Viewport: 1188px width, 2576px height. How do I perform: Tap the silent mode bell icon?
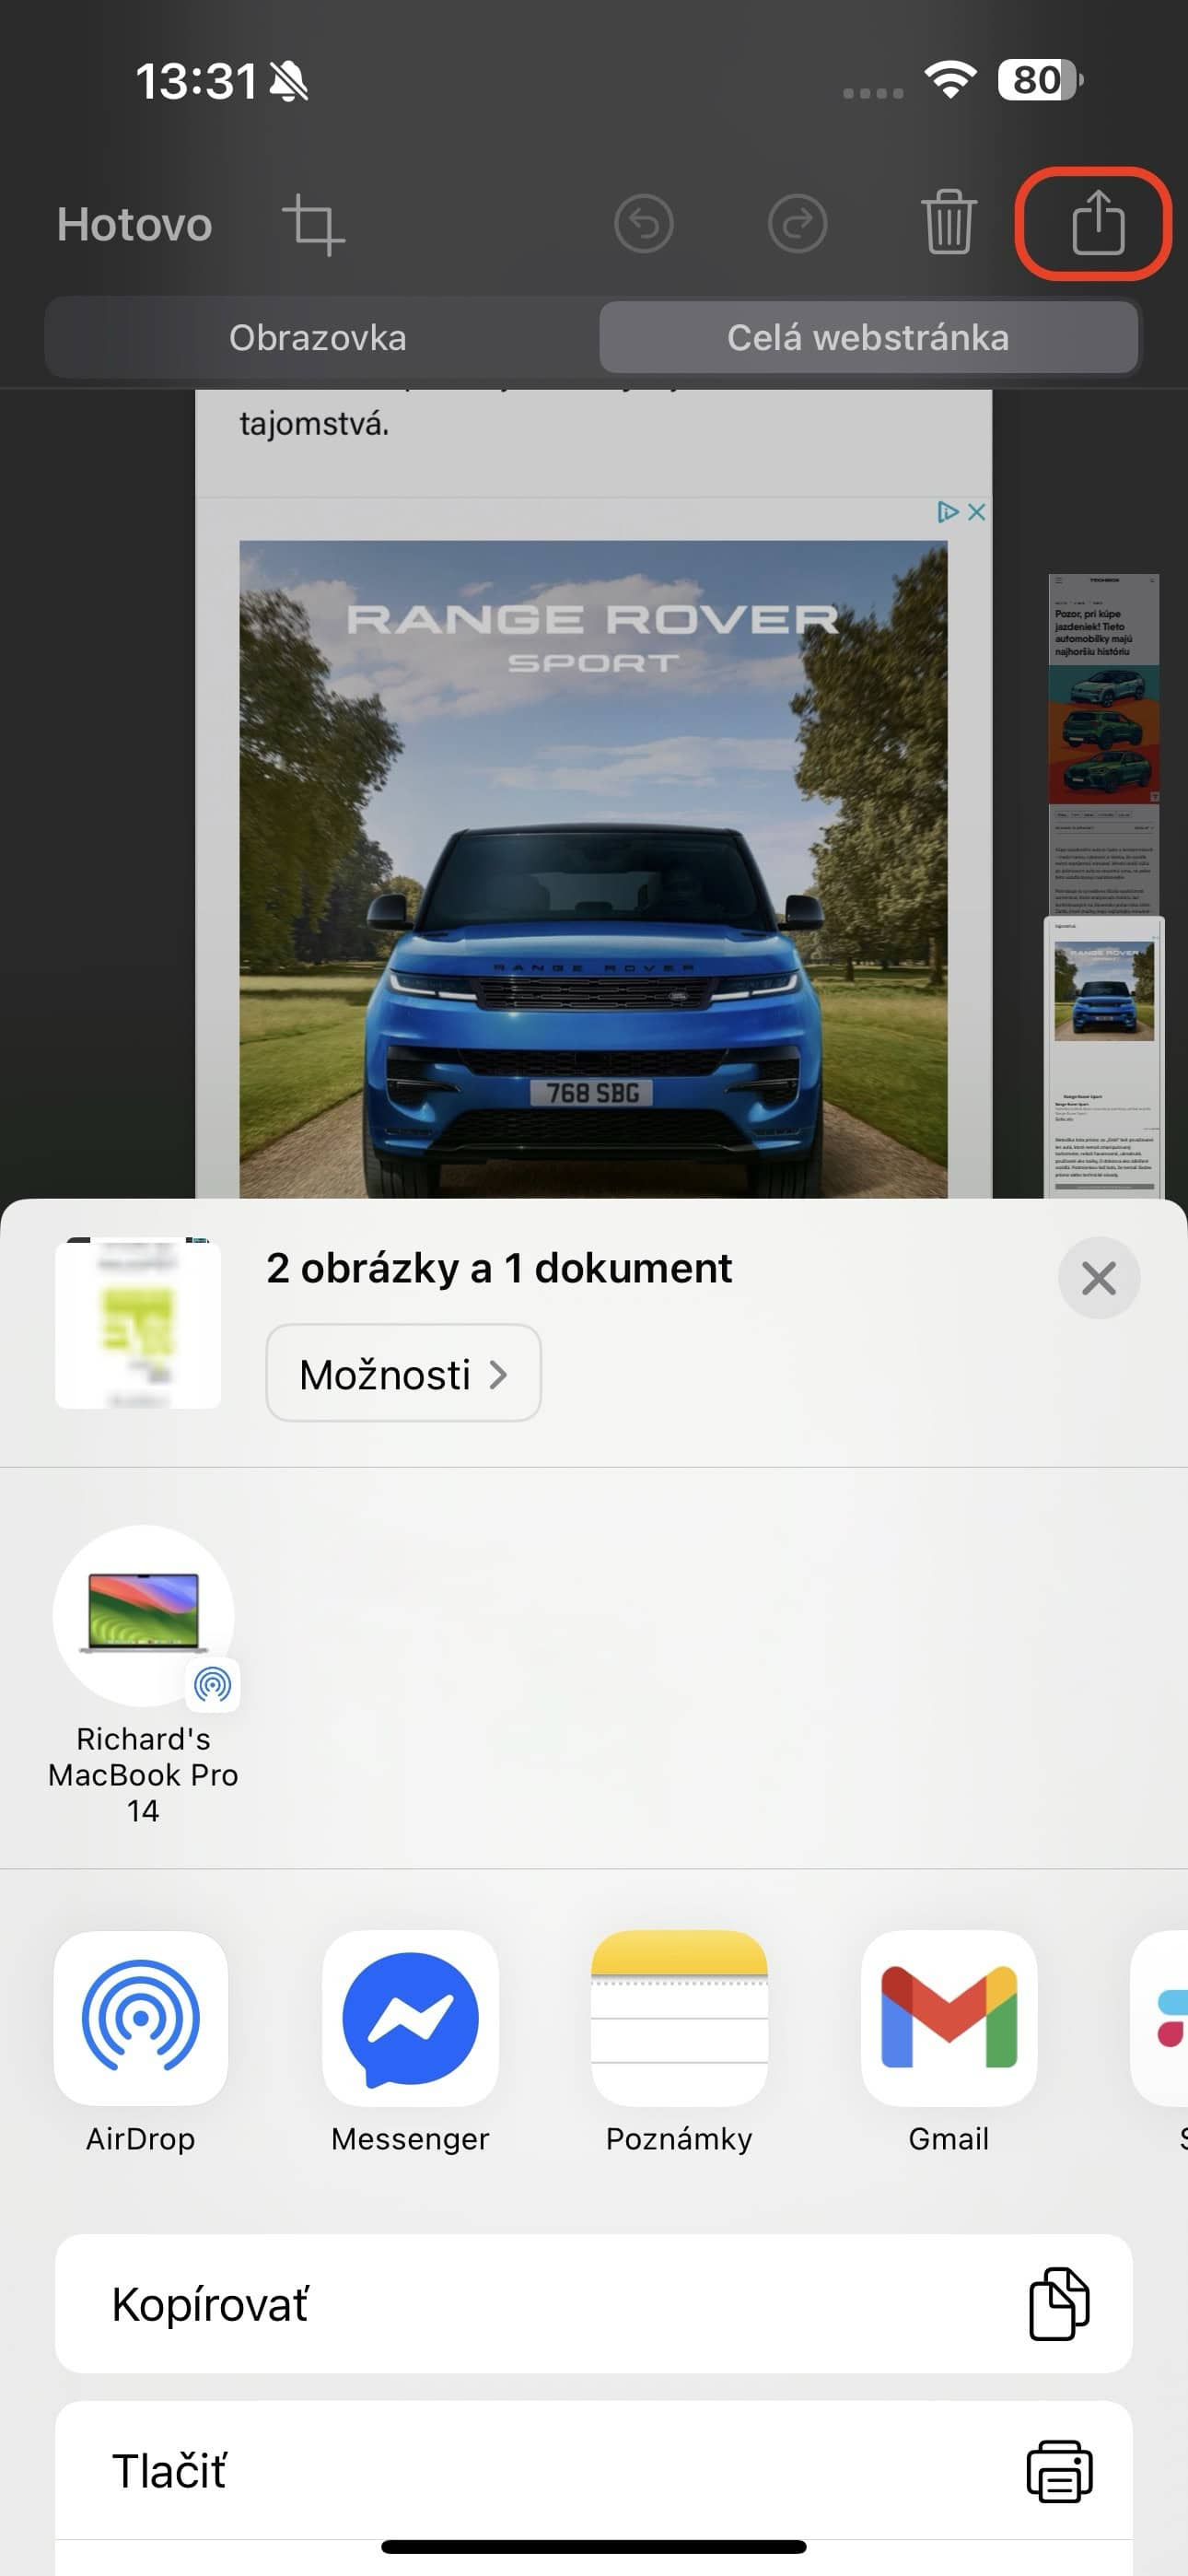click(x=290, y=81)
